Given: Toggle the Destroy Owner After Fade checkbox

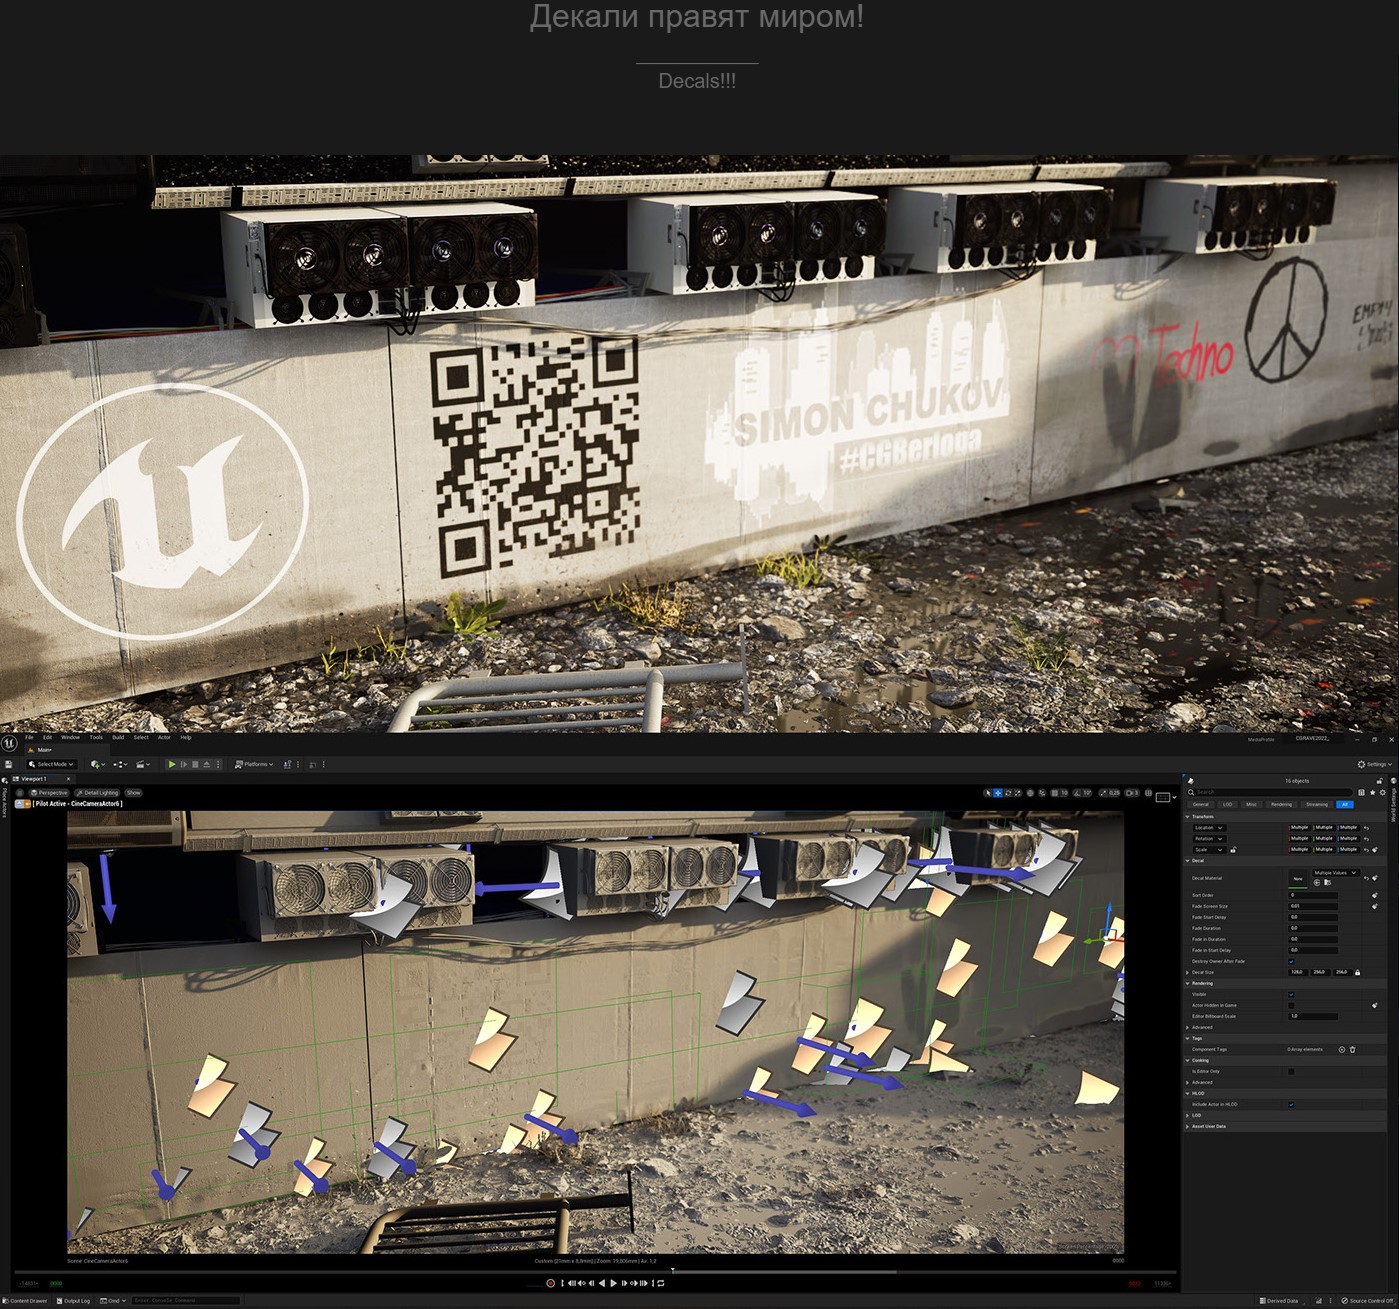Looking at the screenshot, I should [x=1291, y=961].
